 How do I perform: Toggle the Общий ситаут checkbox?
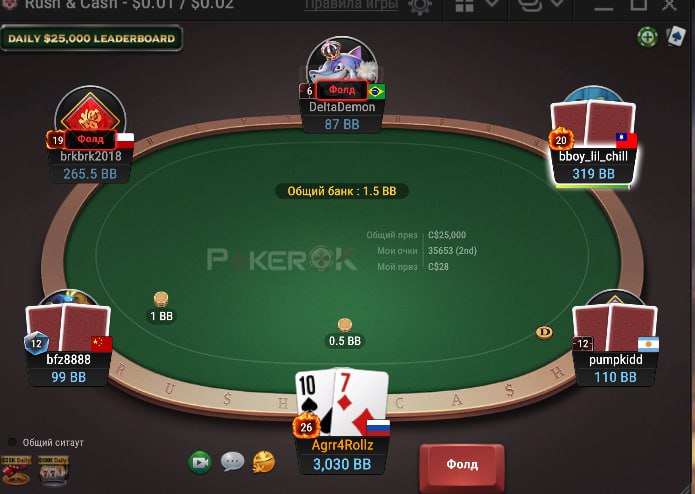[12, 442]
